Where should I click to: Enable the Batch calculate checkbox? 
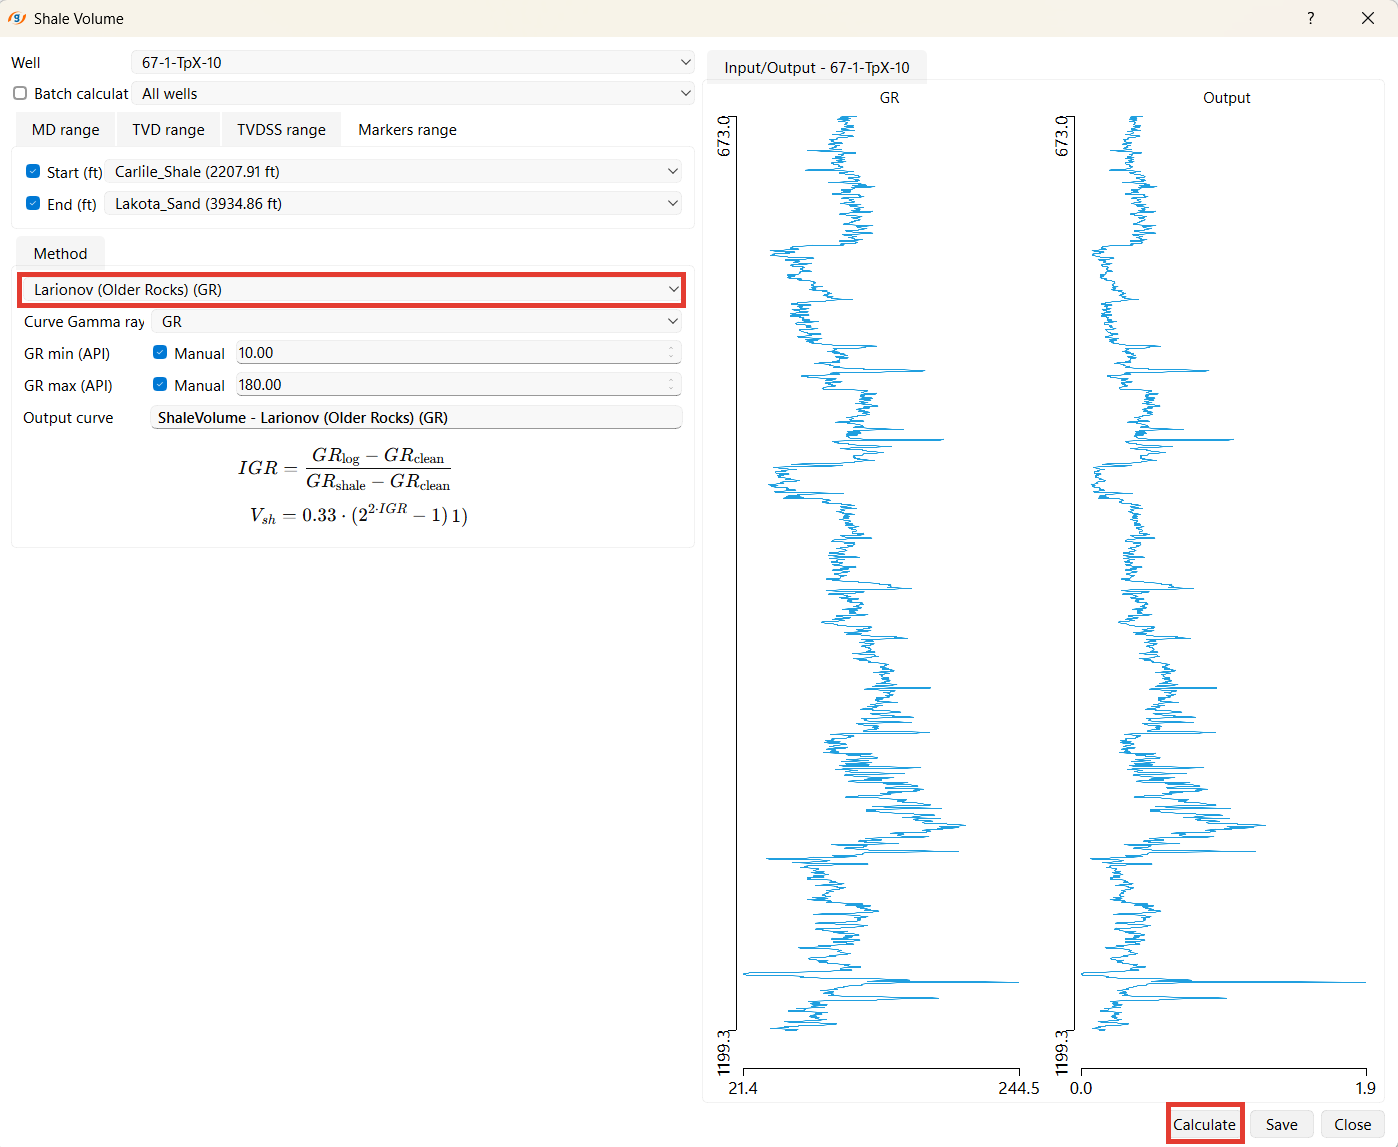[x=20, y=93]
